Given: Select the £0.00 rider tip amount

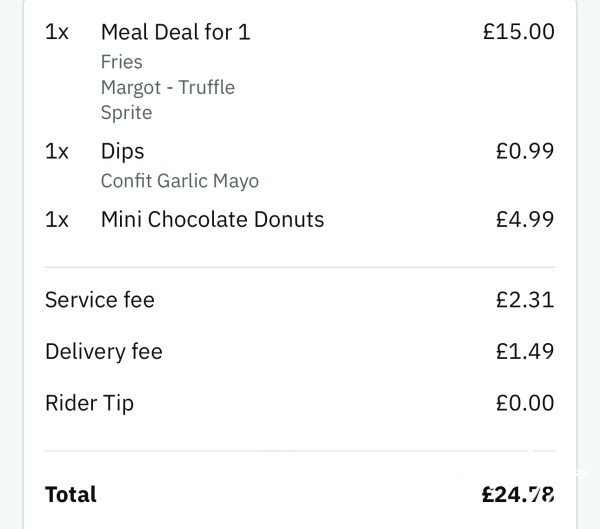Looking at the screenshot, I should coord(525,403).
